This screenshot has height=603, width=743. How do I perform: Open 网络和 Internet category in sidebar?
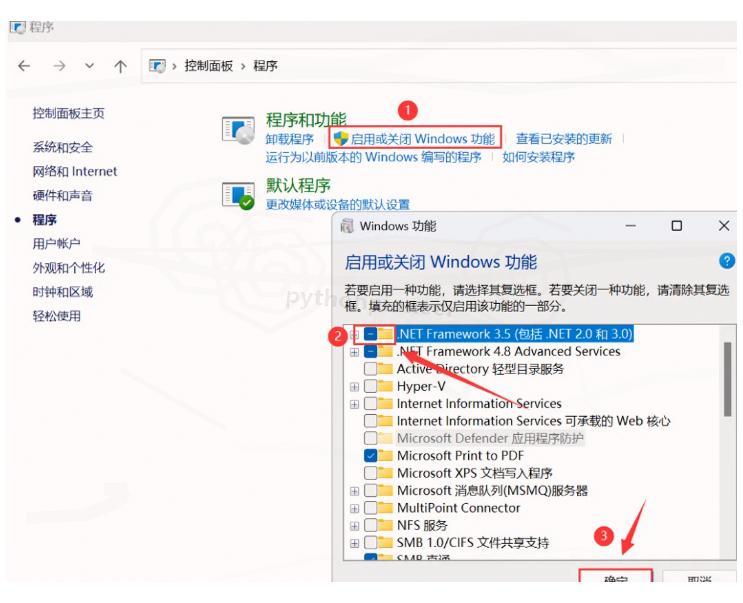pyautogui.click(x=74, y=171)
